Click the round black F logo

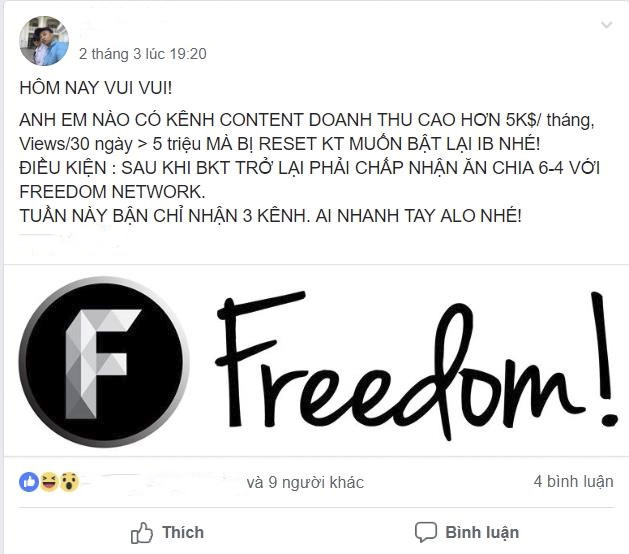pos(103,362)
